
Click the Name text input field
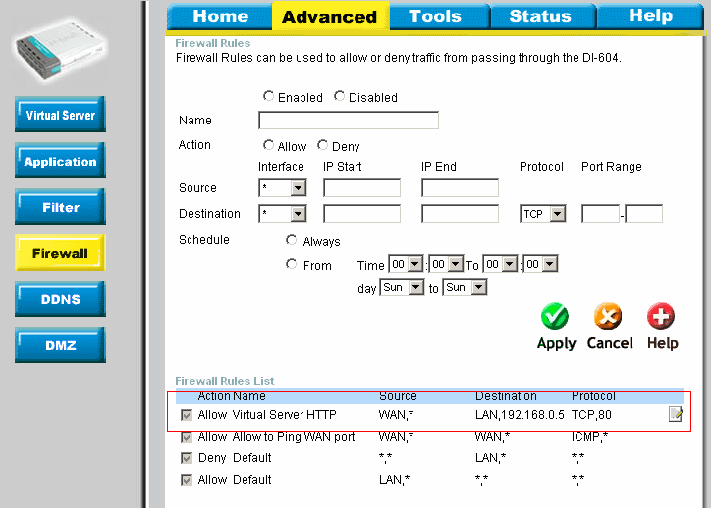[x=348, y=121]
